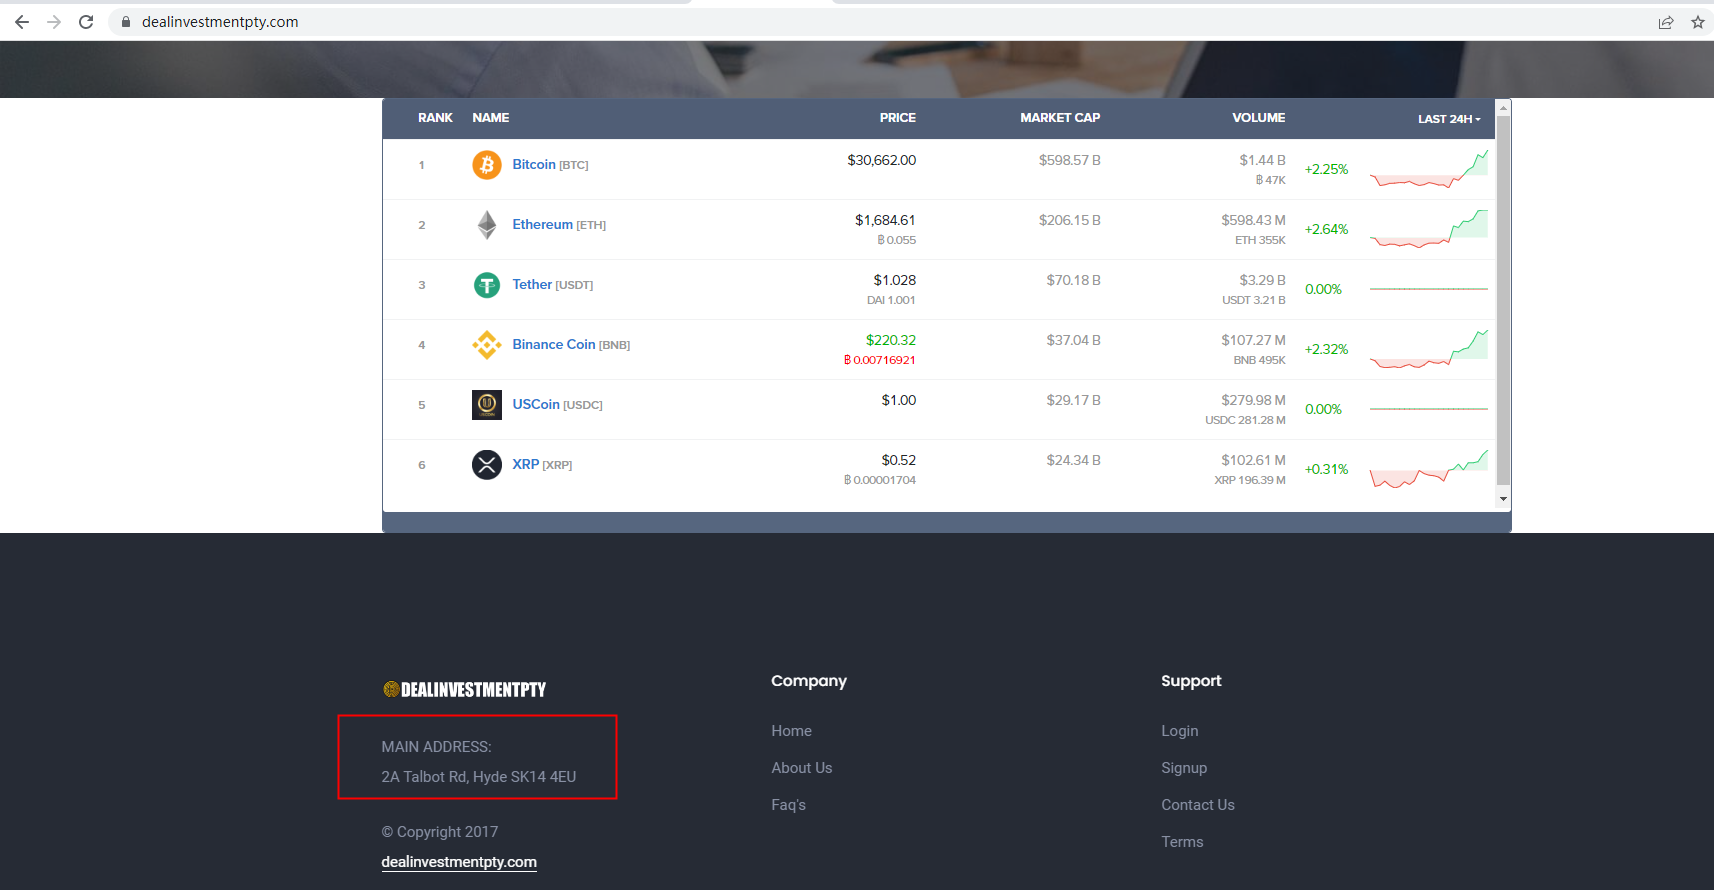Click the address bar URL field

click(880, 22)
